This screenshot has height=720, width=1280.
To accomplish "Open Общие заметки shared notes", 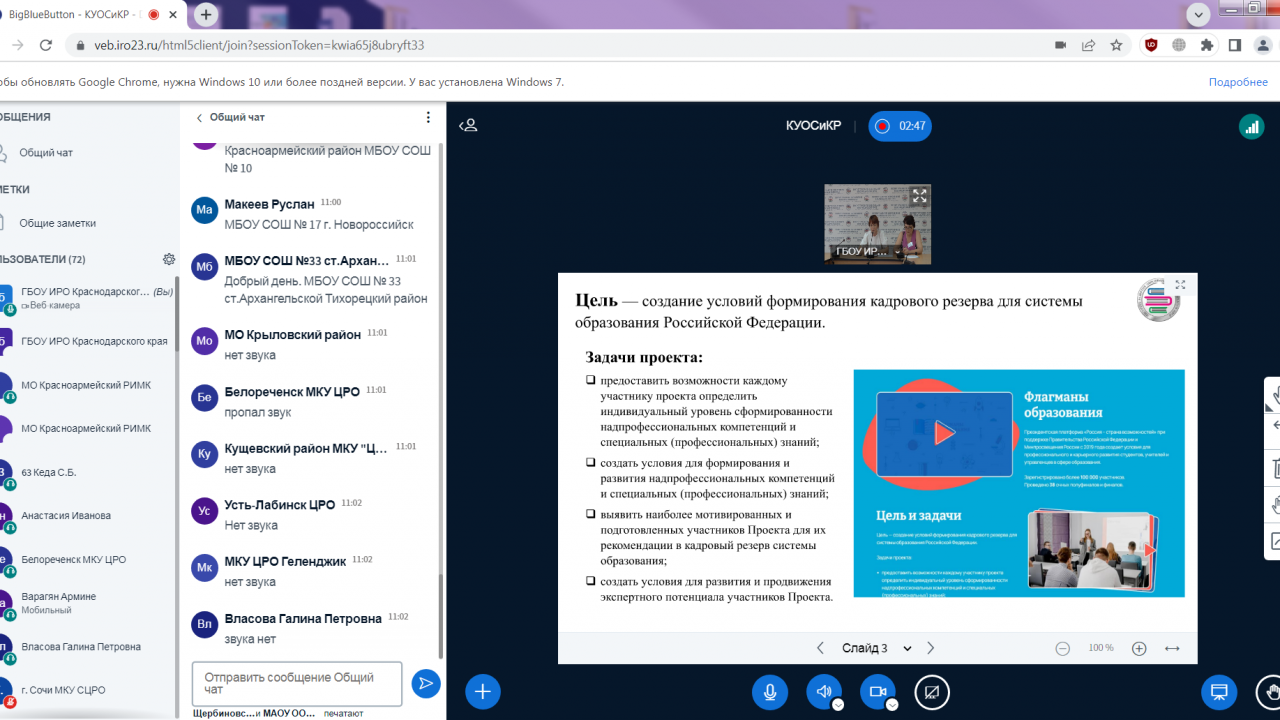I will 58,223.
